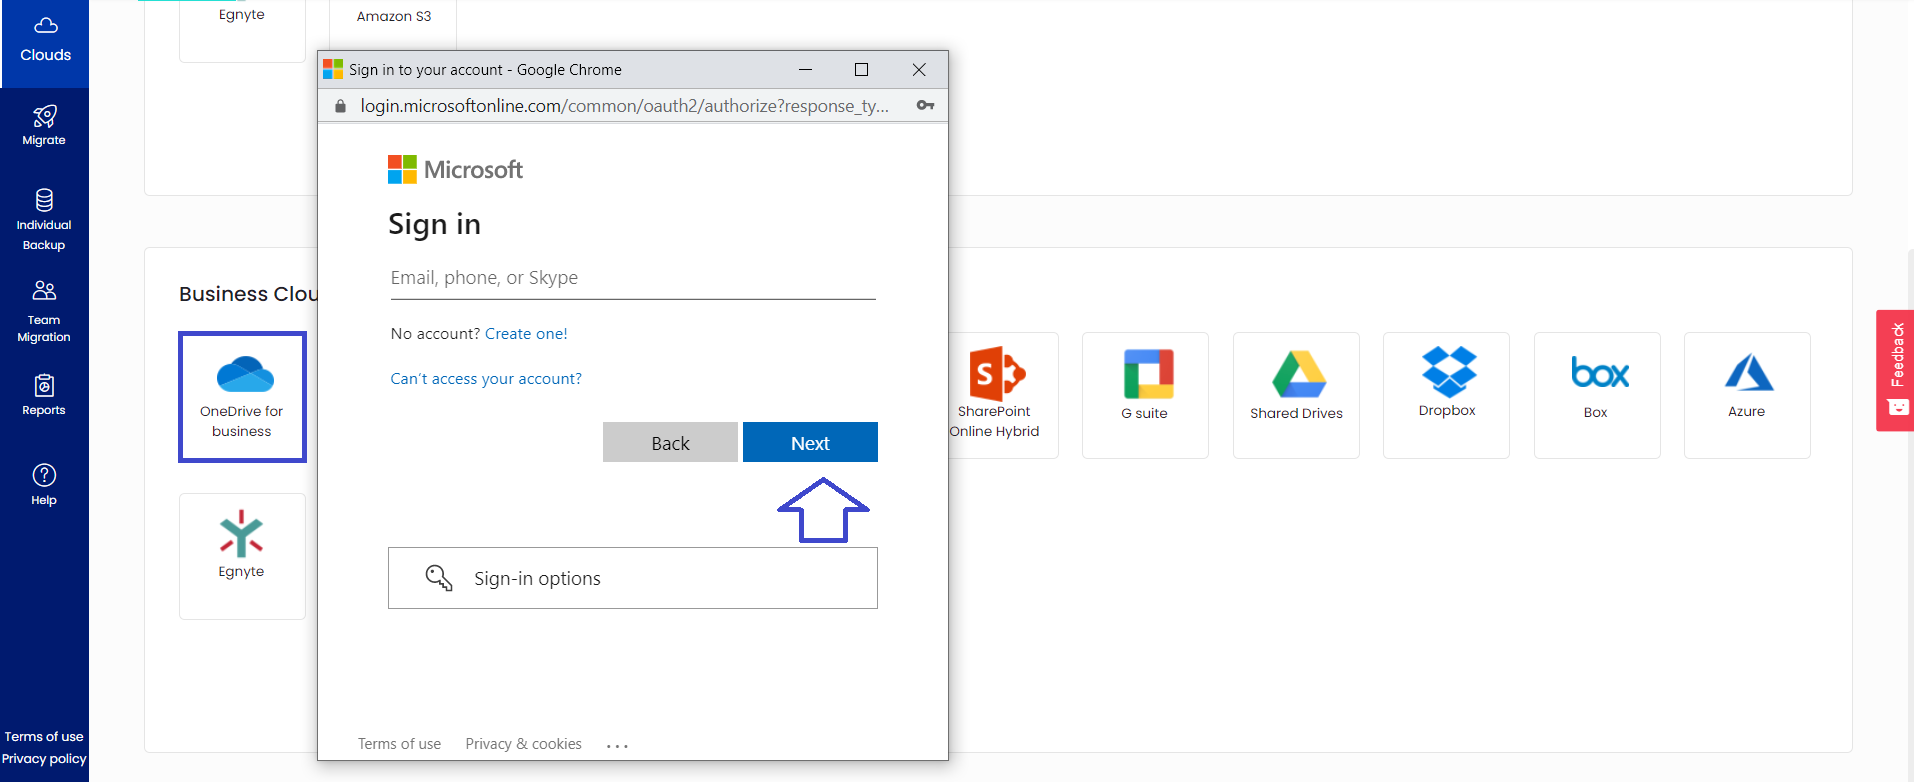Image resolution: width=1914 pixels, height=782 pixels.
Task: Maximize the sign-in popup window
Action: point(861,69)
